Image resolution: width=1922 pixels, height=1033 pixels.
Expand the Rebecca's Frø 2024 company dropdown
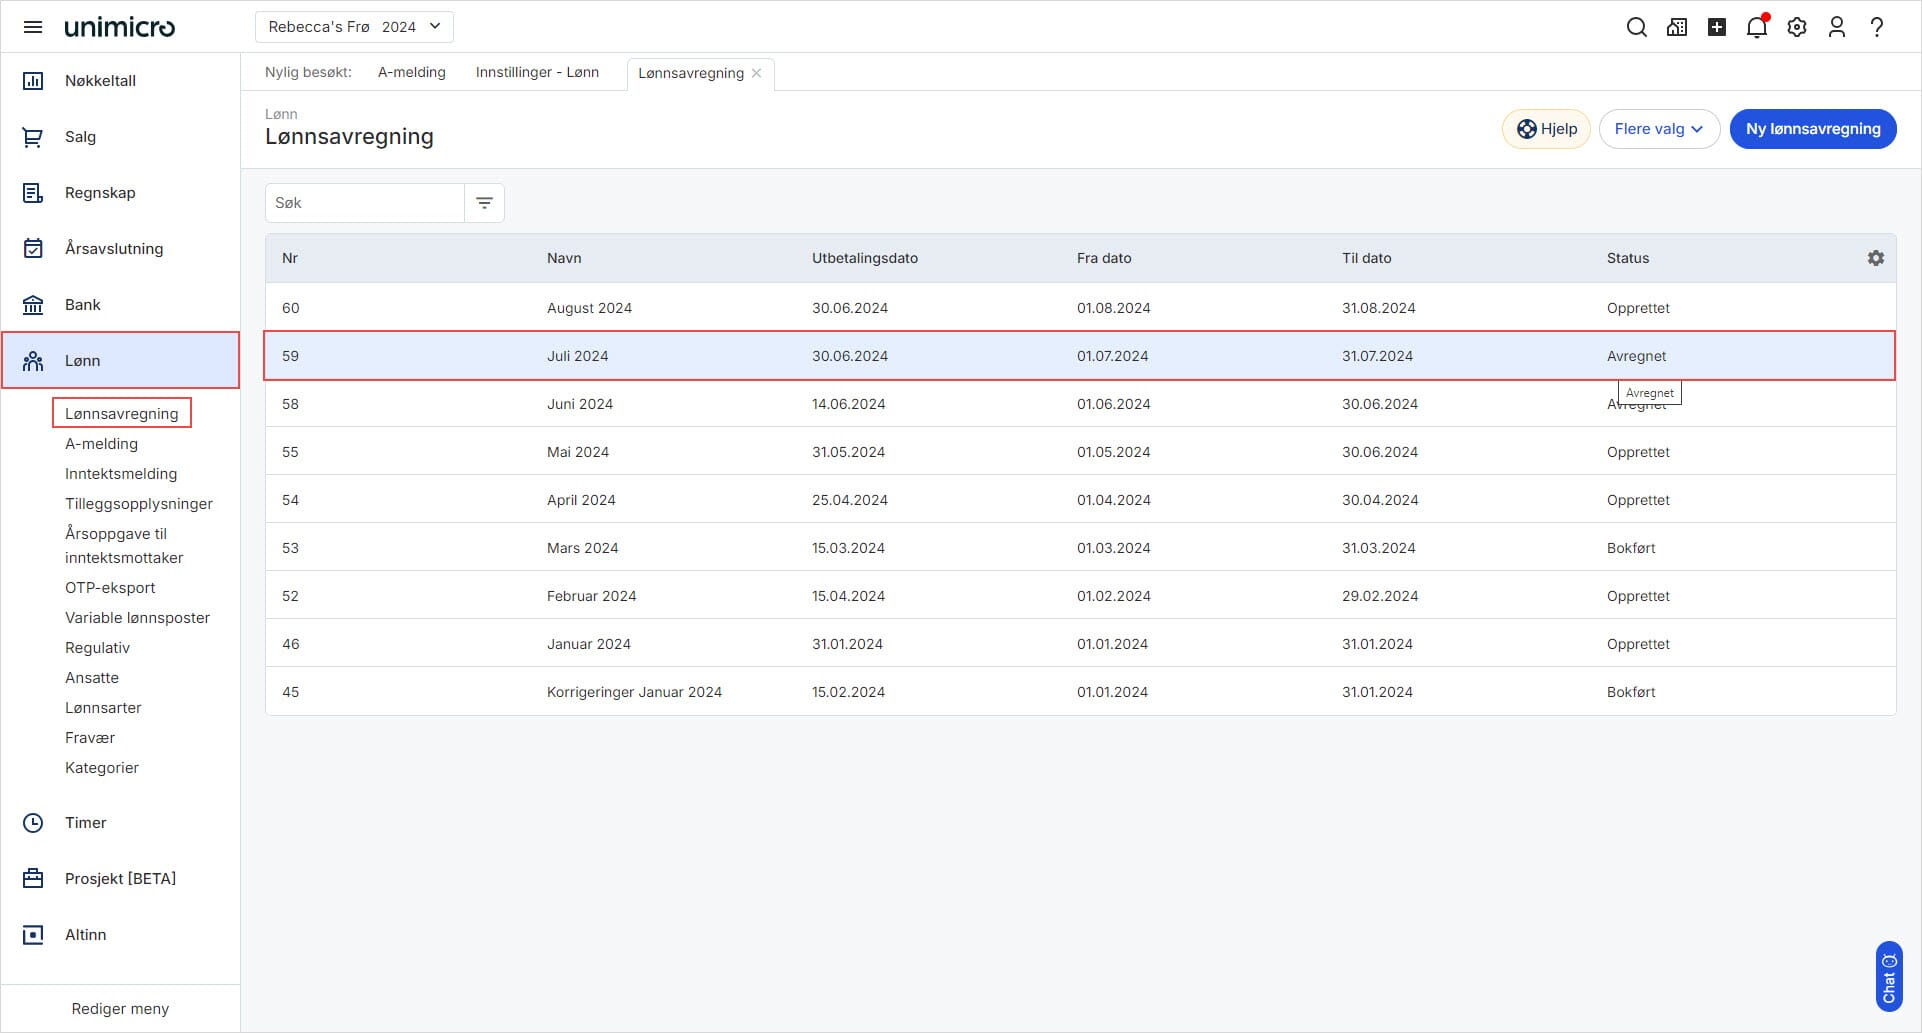[354, 27]
